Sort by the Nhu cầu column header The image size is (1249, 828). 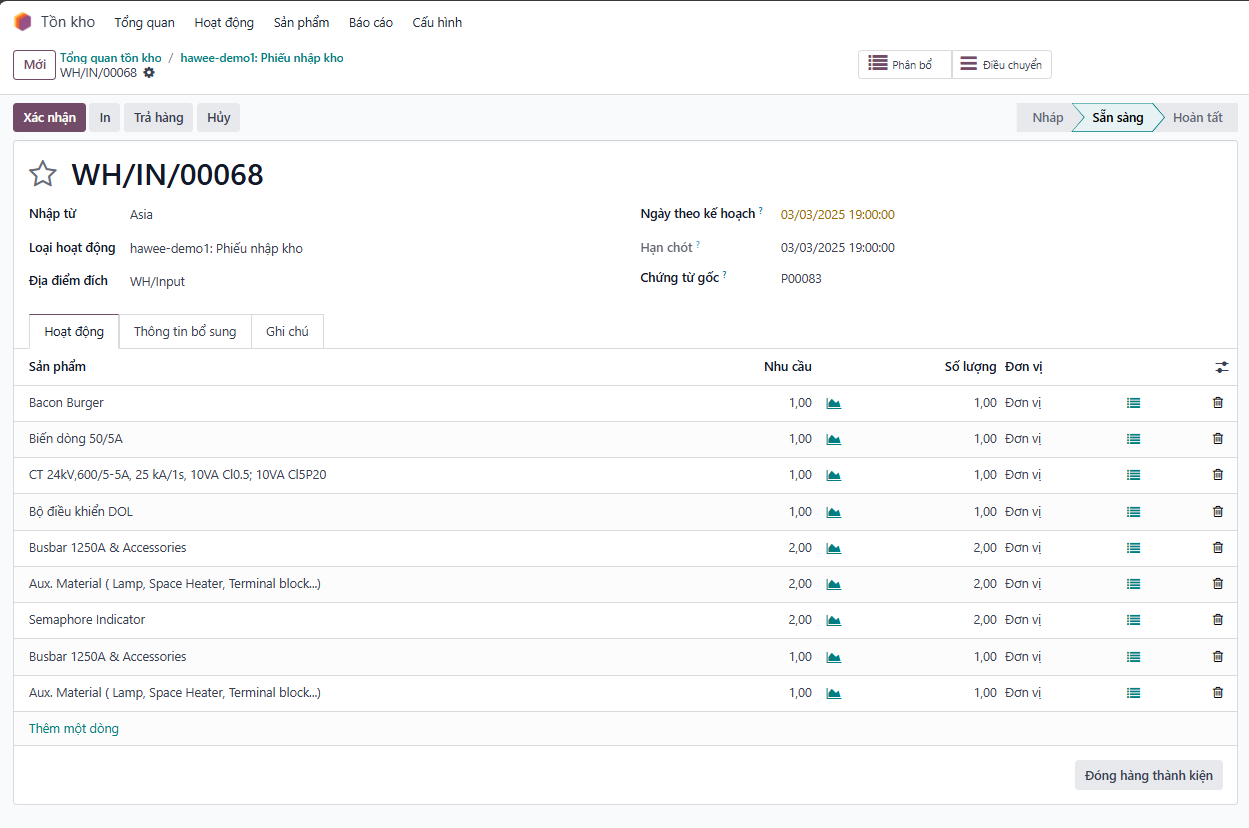pos(788,367)
